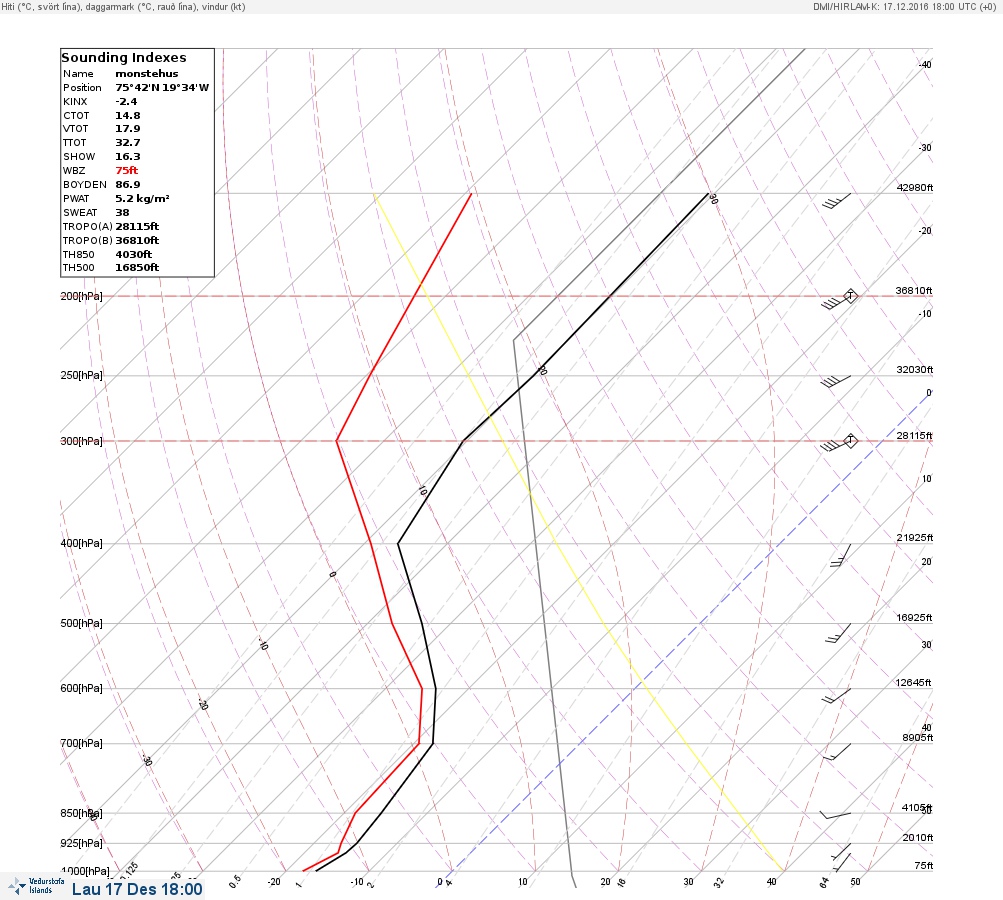Click the 1000[hPa] pressure label
The width and height of the screenshot is (1003, 900).
coord(84,871)
